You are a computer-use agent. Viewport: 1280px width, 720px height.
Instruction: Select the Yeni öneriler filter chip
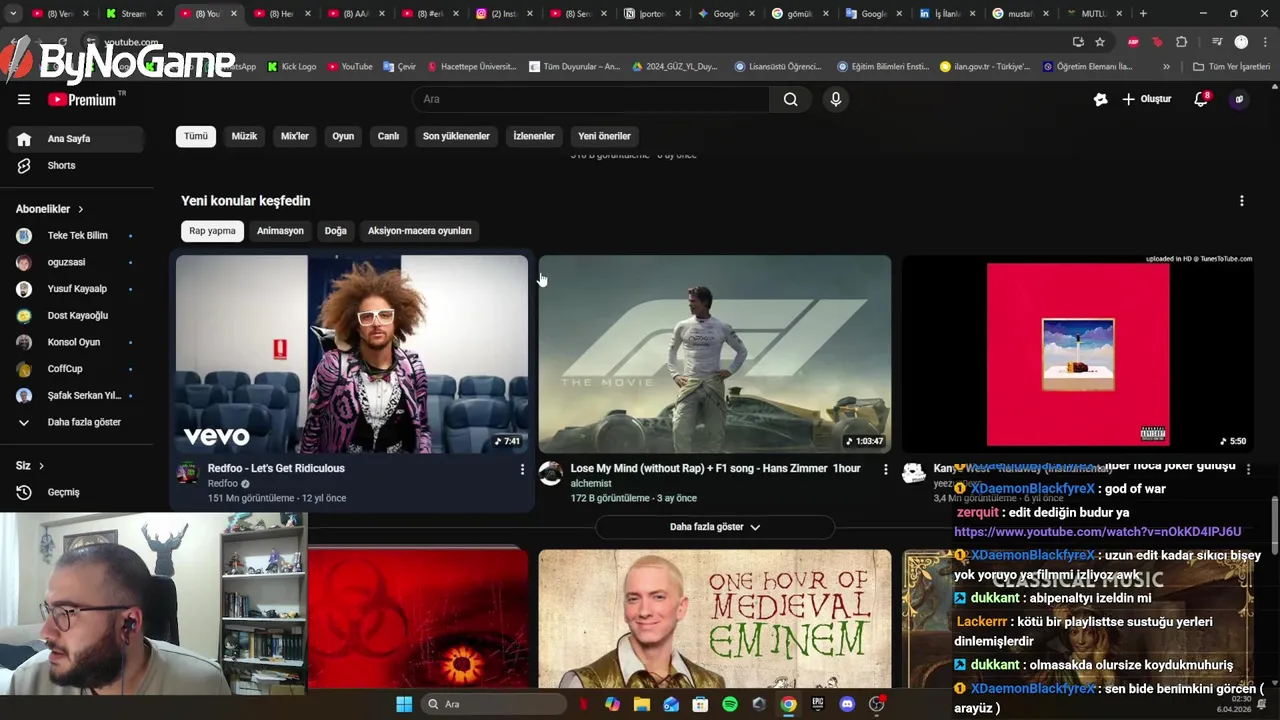[x=604, y=136]
